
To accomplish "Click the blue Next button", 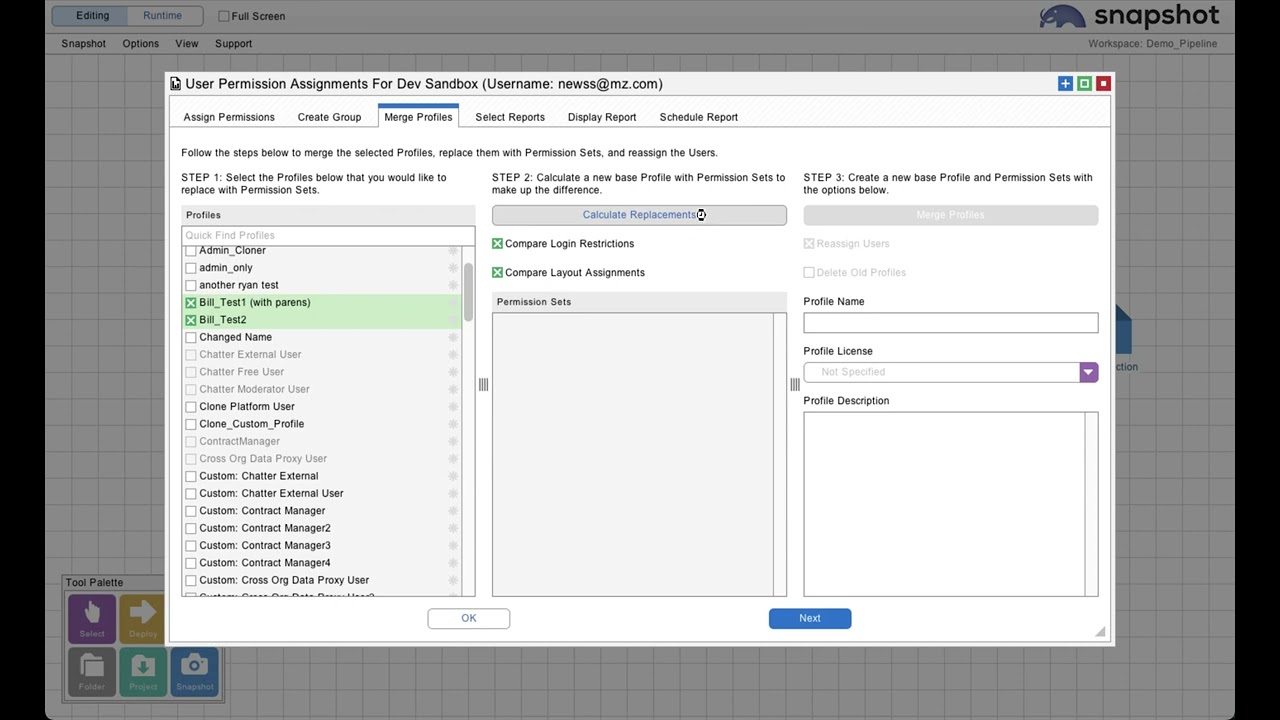I will pyautogui.click(x=810, y=618).
